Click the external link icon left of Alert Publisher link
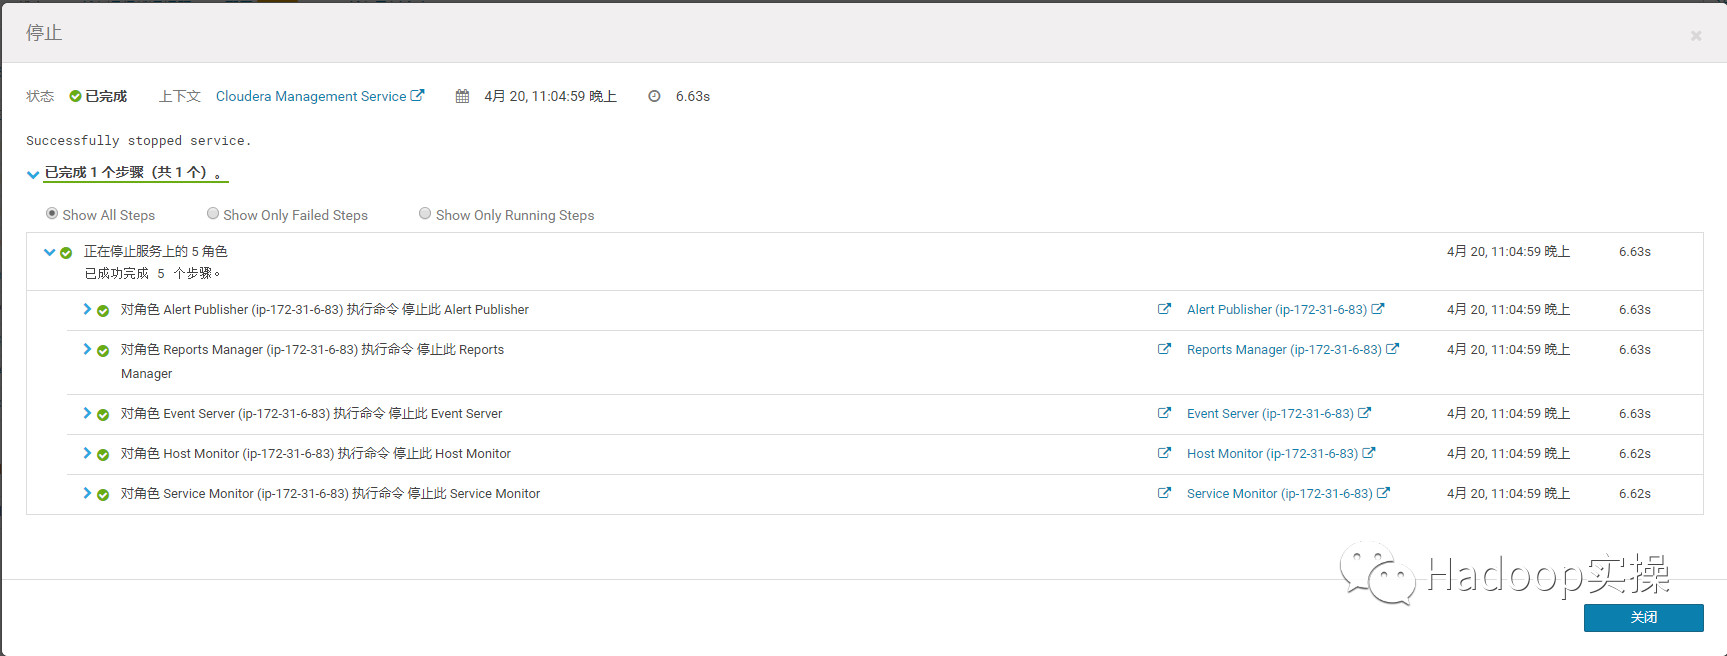The height and width of the screenshot is (656, 1727). [1164, 309]
